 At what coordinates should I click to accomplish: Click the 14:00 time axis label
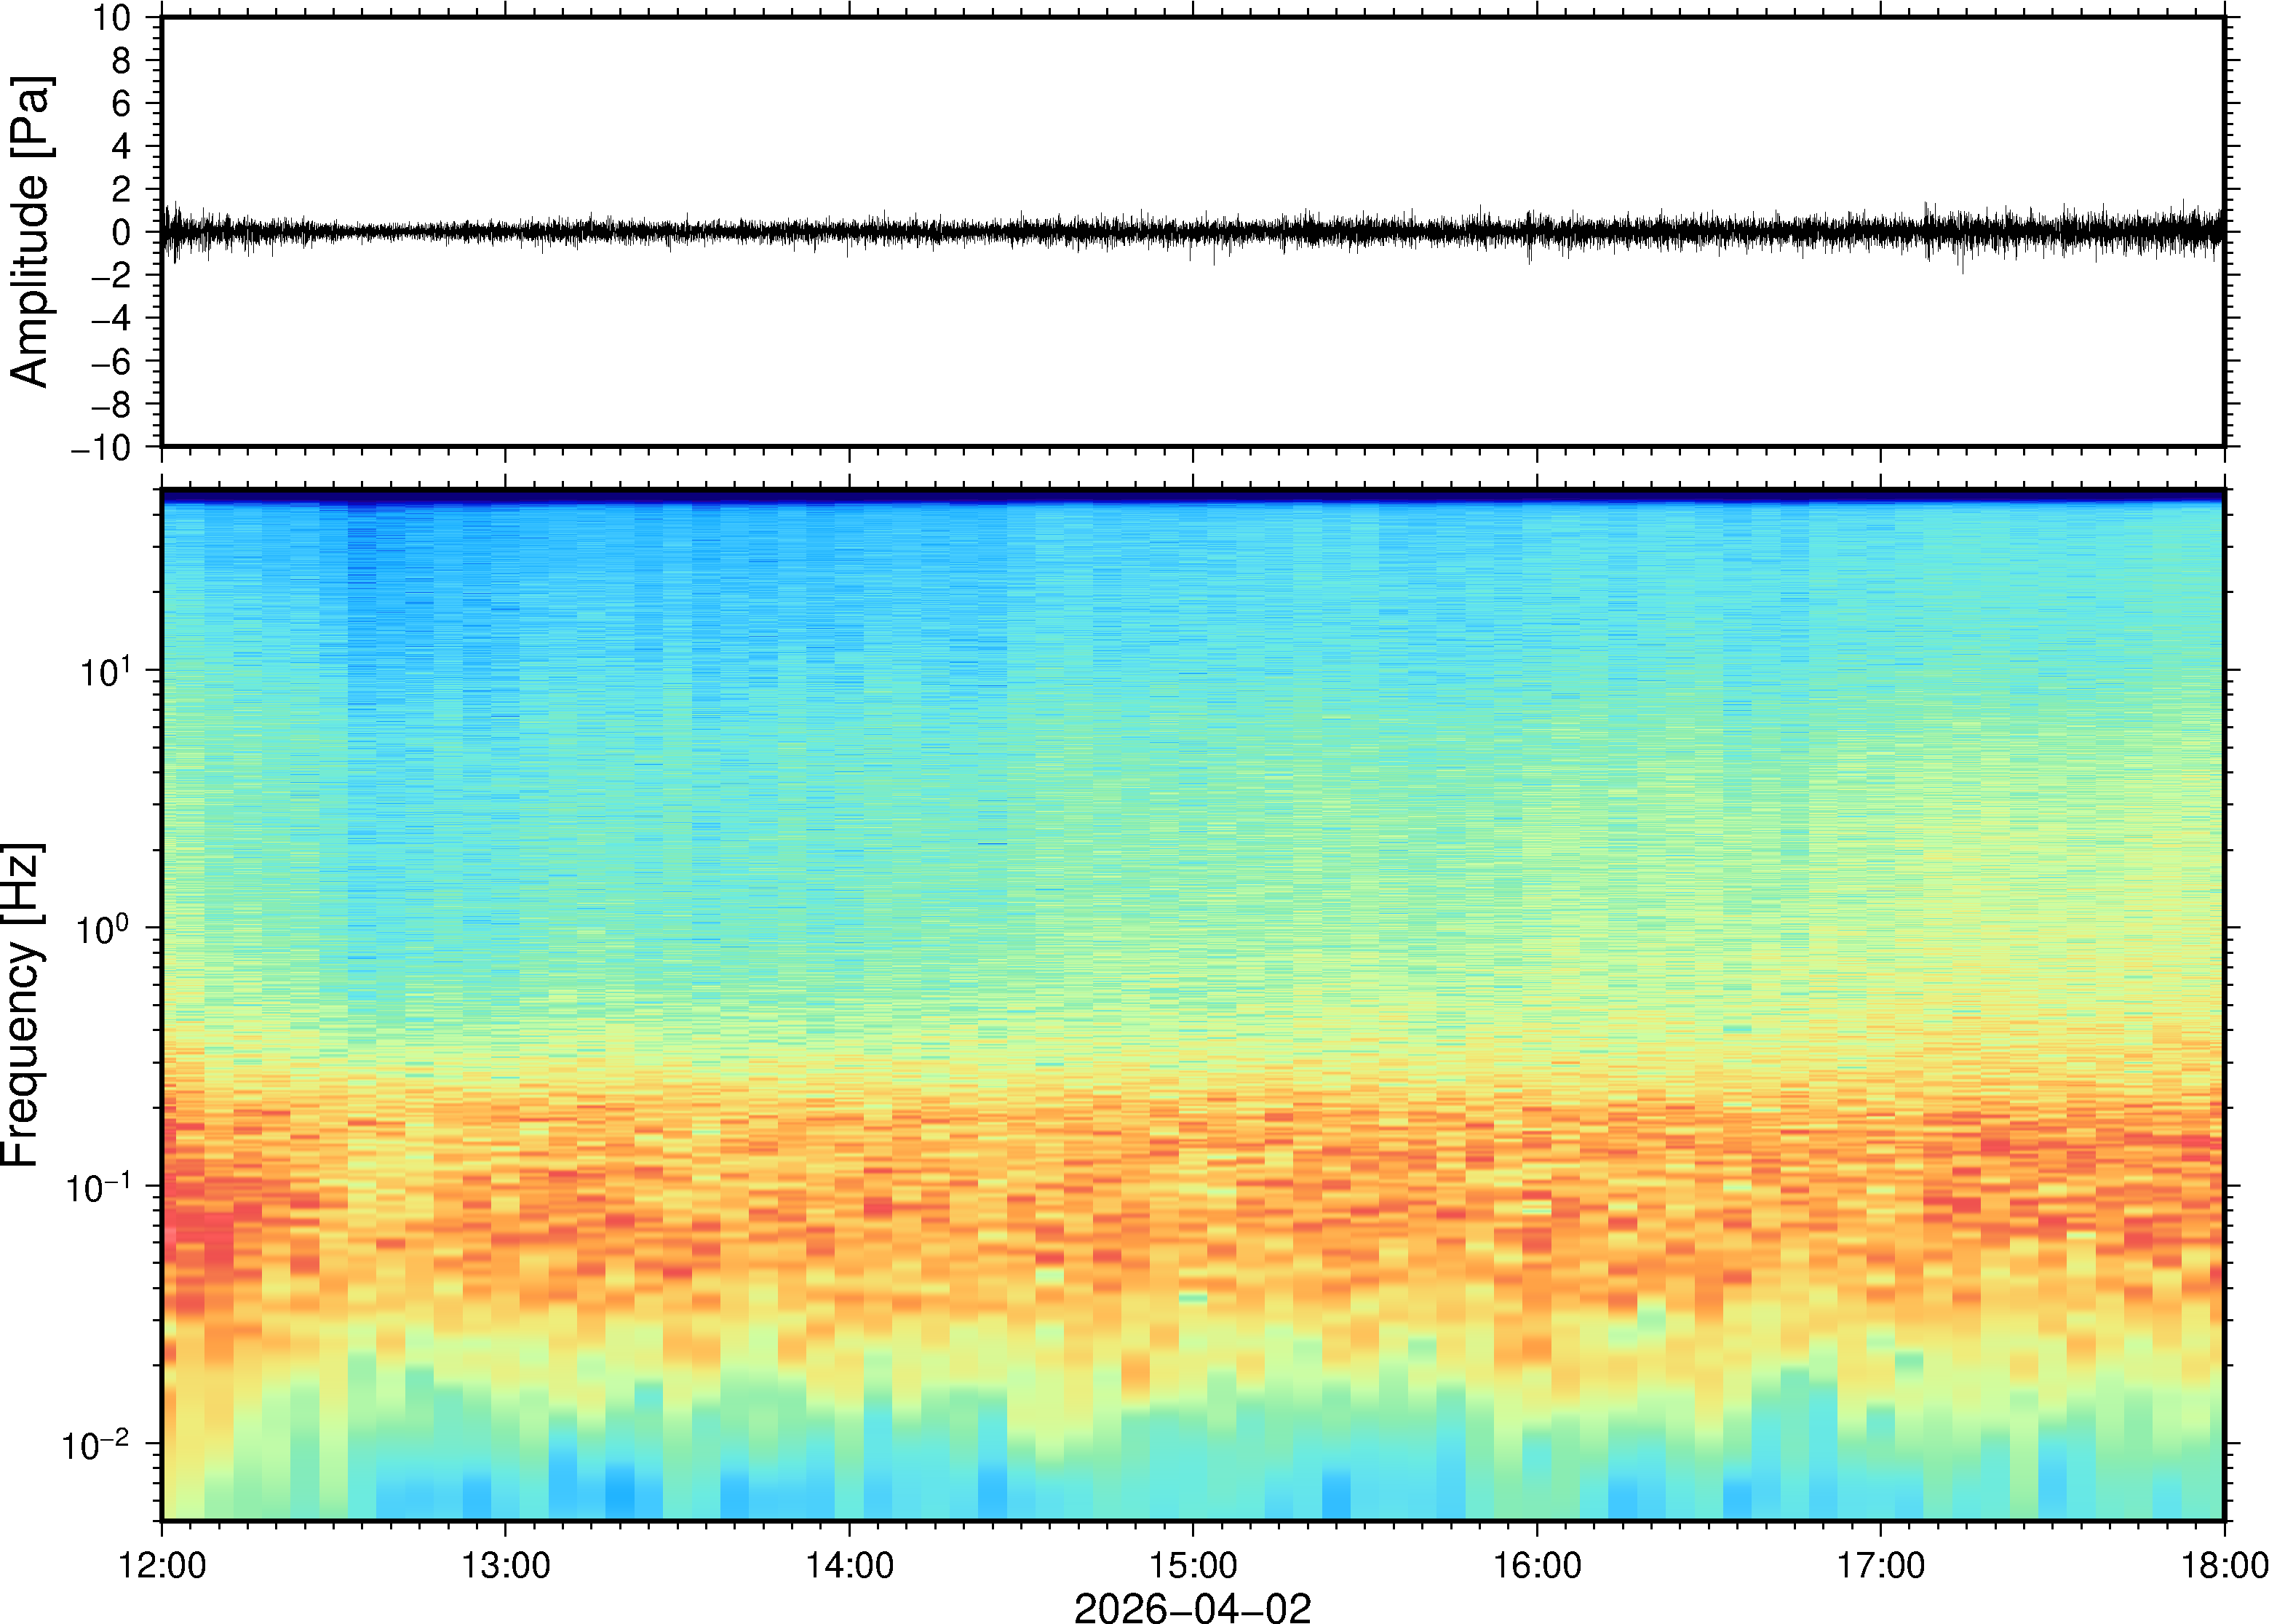pos(849,1565)
